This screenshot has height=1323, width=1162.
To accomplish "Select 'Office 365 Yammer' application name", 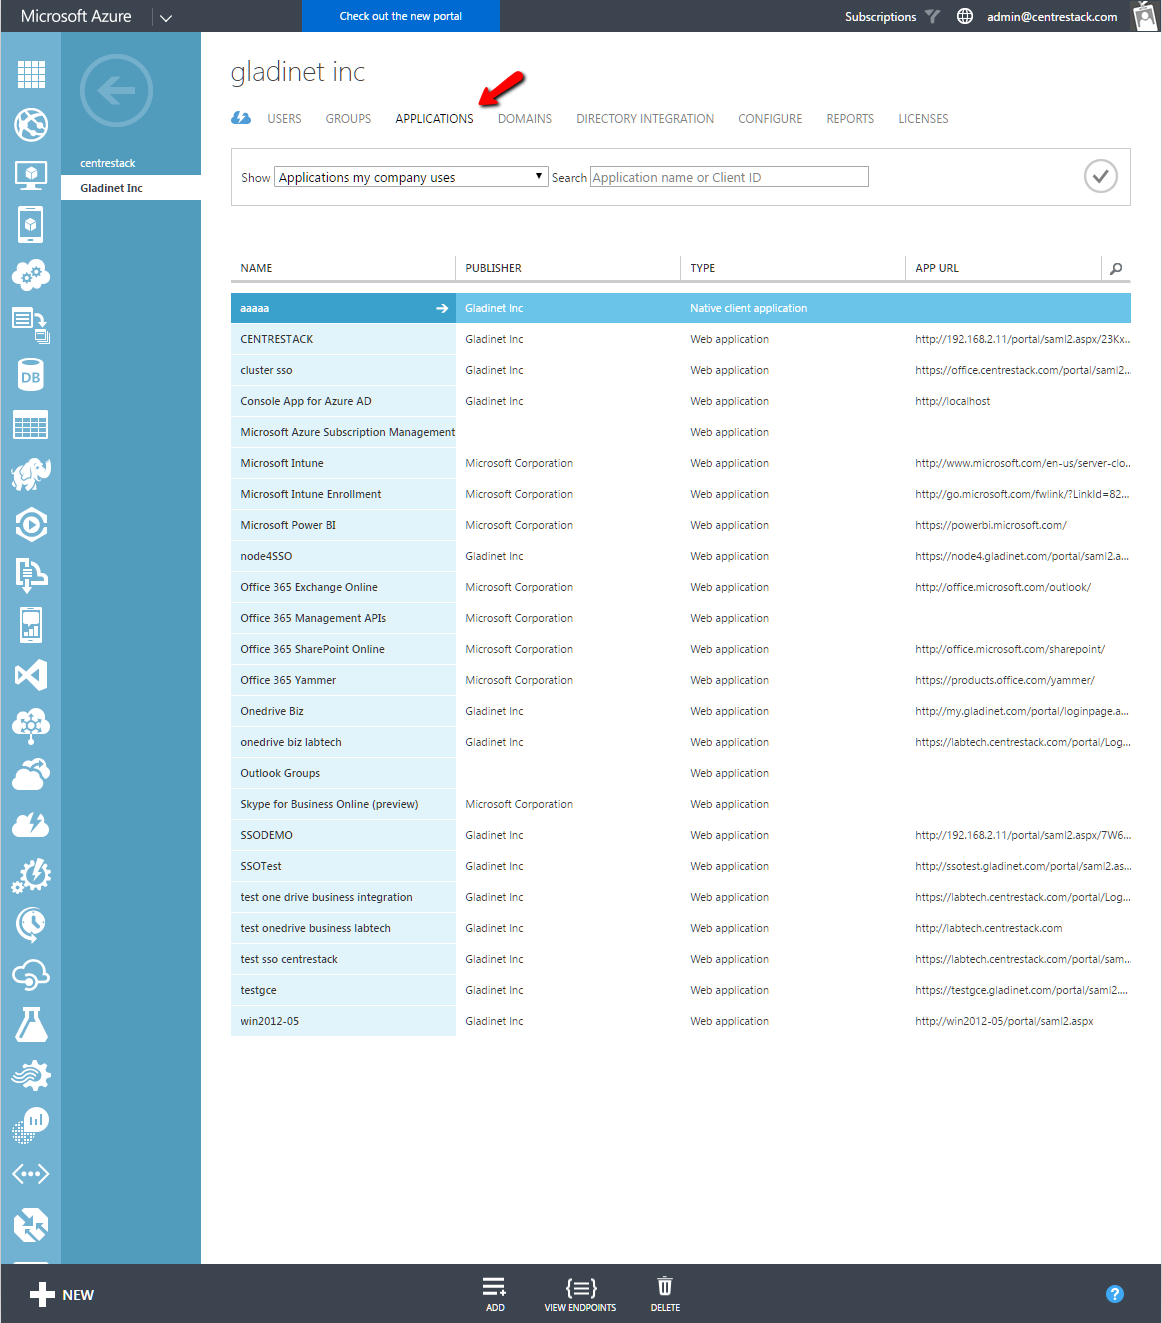I will [288, 680].
